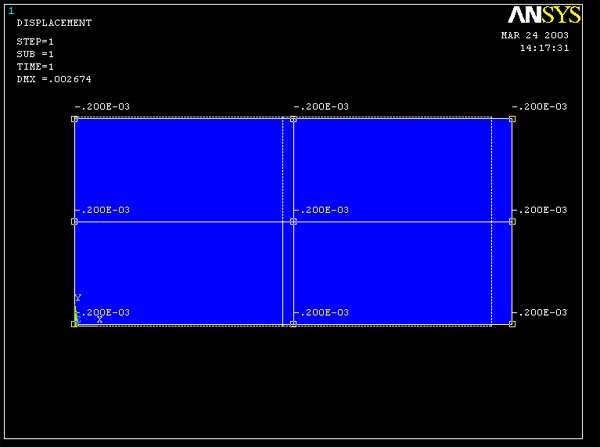Pick the middle-right edge node marker
Image resolution: width=600 pixels, height=447 pixels.
512,222
